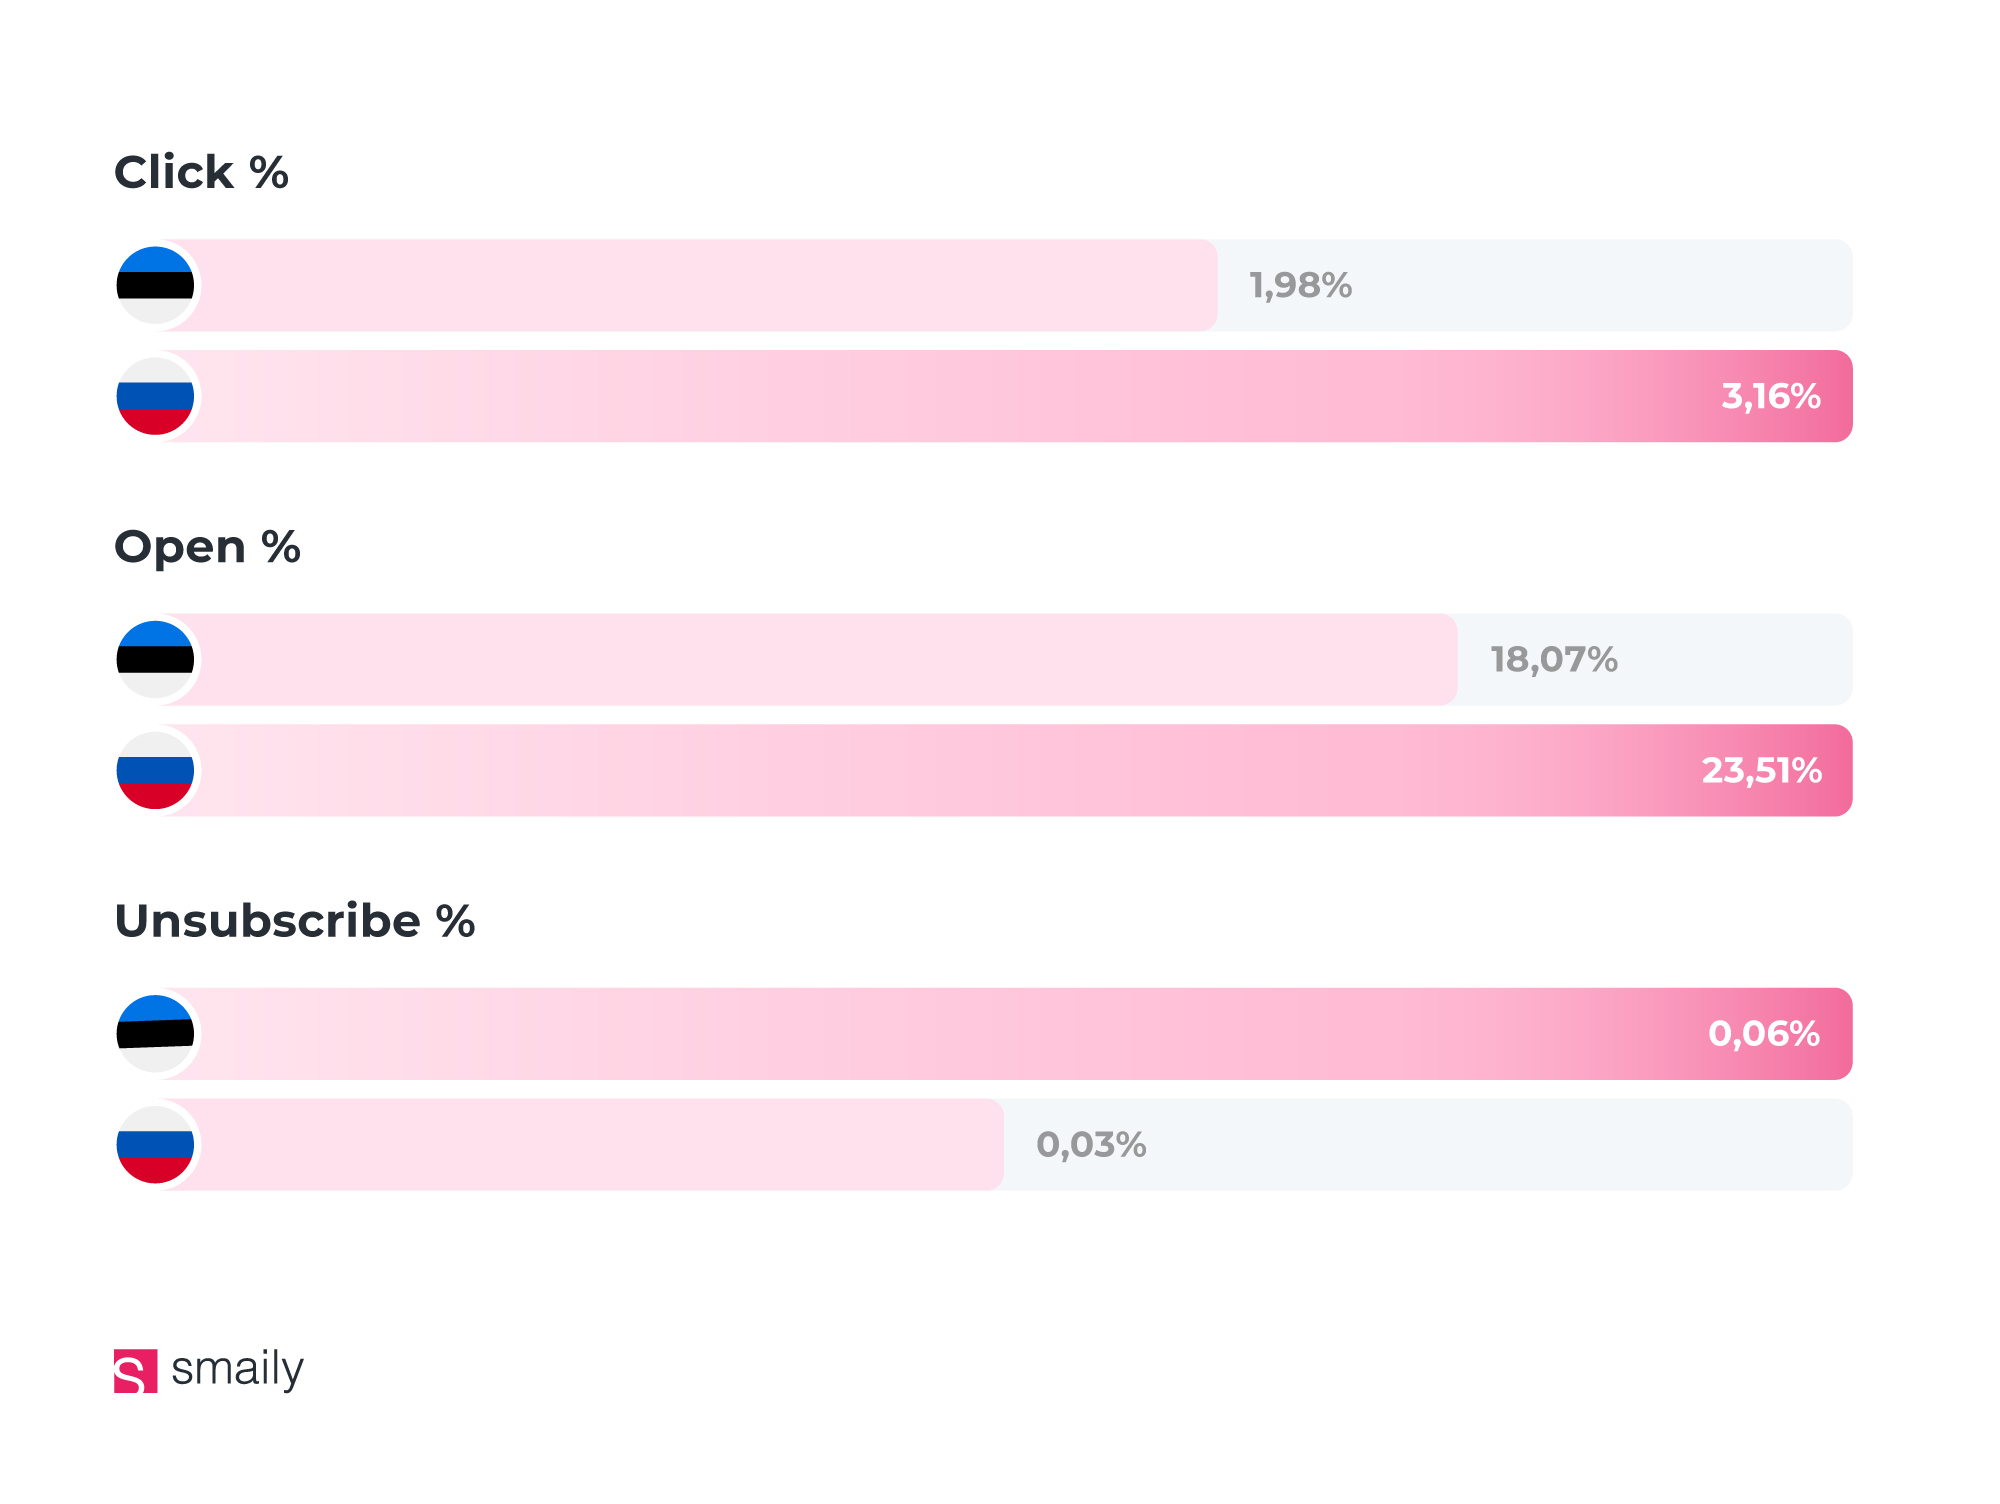Click the smaily wordmark text
Screen dimensions: 2000x1504
(237, 1369)
